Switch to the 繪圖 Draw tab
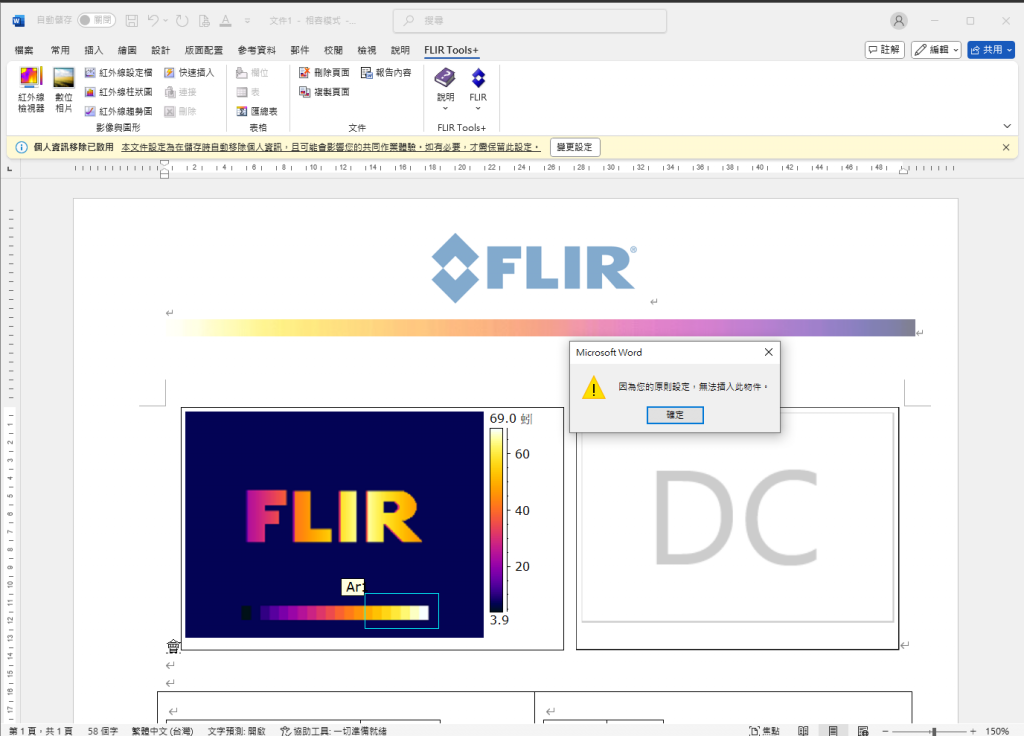The width and height of the screenshot is (1024, 736). coord(127,50)
